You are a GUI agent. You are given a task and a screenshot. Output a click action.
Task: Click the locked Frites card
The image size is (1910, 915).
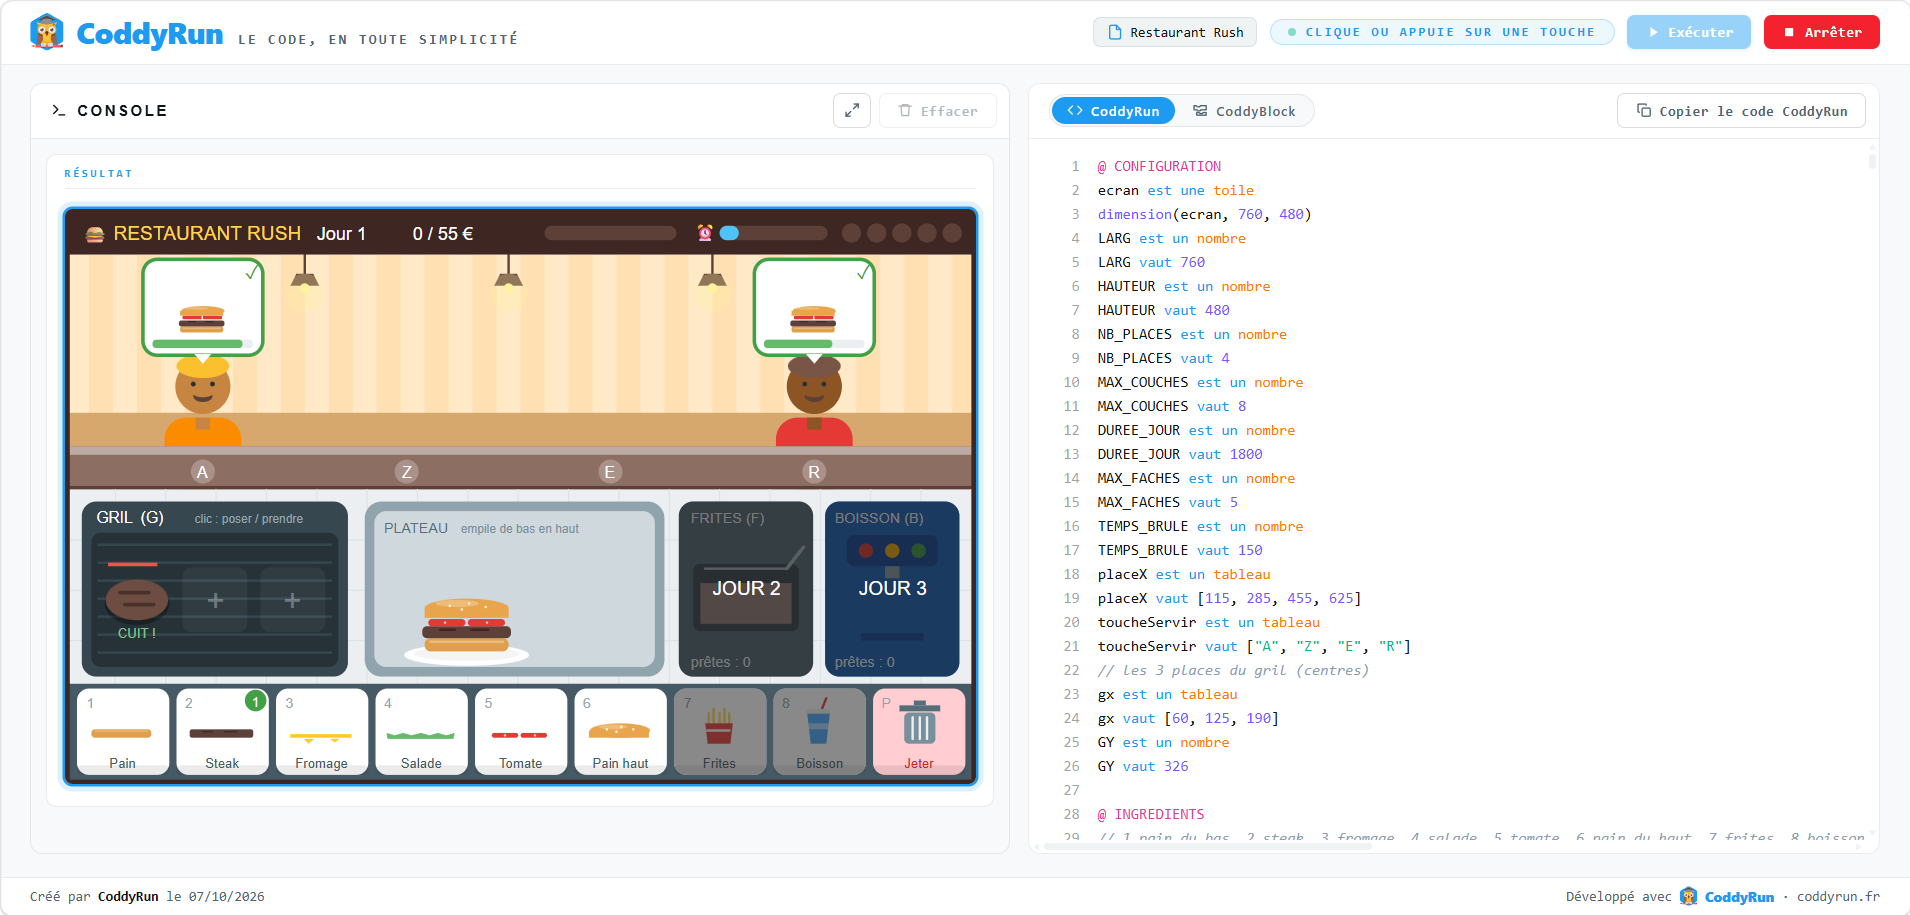[x=720, y=732]
